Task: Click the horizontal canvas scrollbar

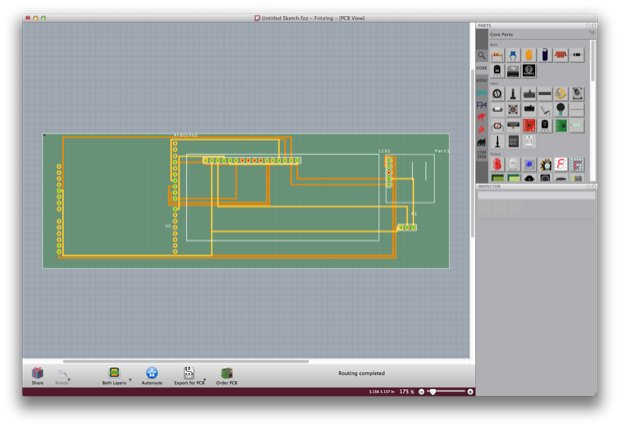Action: point(186,361)
